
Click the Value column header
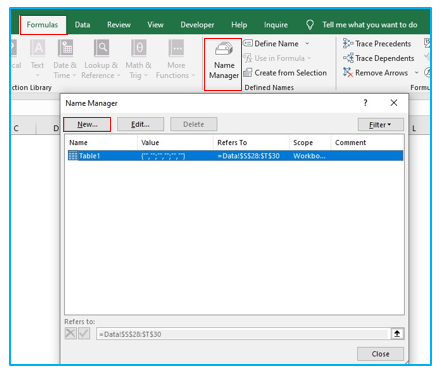[x=175, y=143]
